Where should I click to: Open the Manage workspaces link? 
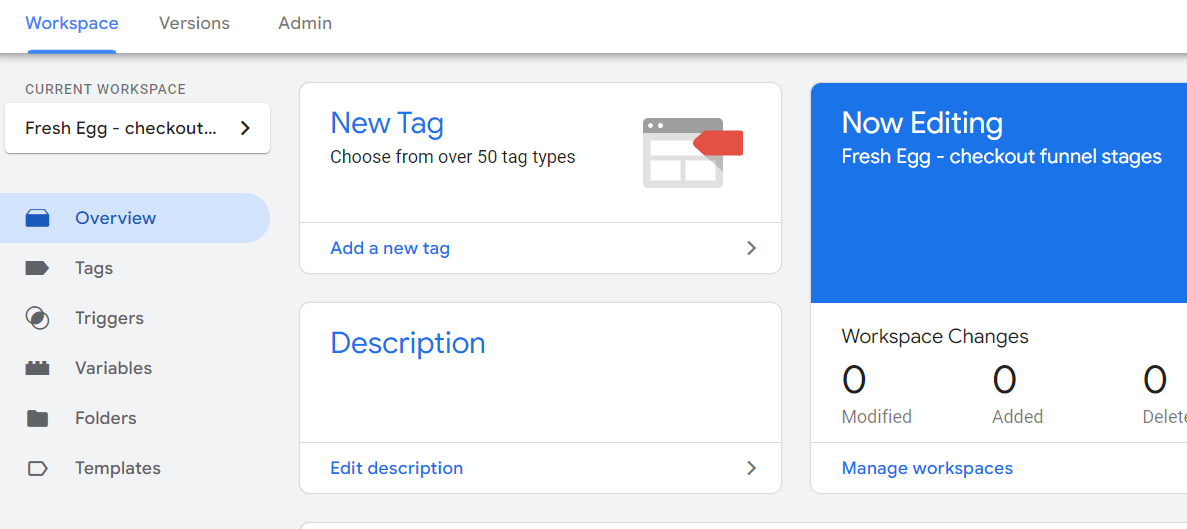point(927,468)
